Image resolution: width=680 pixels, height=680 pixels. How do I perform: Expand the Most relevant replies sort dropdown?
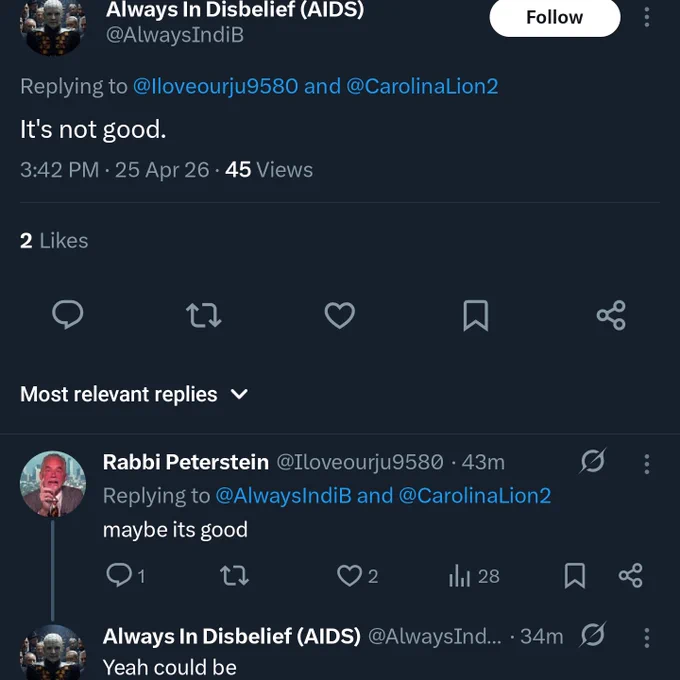(x=134, y=394)
